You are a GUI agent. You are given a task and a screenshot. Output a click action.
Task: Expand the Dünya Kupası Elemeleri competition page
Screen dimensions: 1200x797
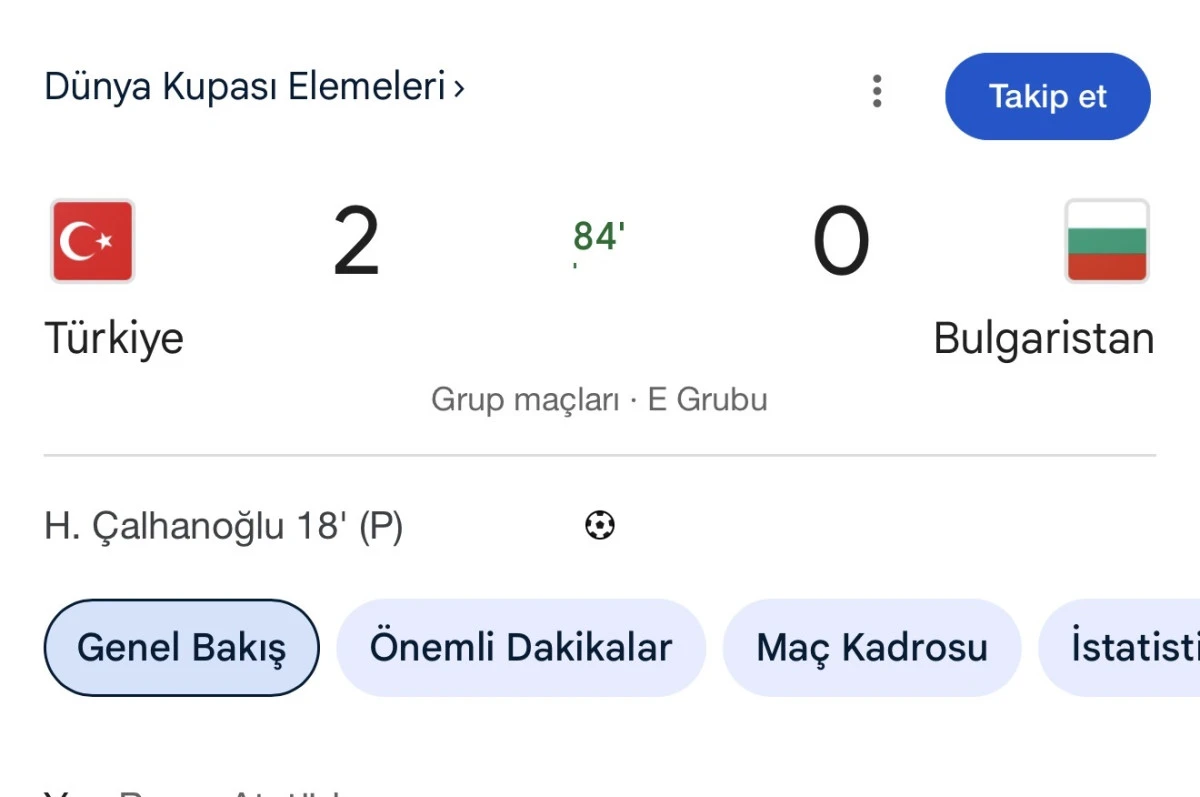tap(250, 87)
